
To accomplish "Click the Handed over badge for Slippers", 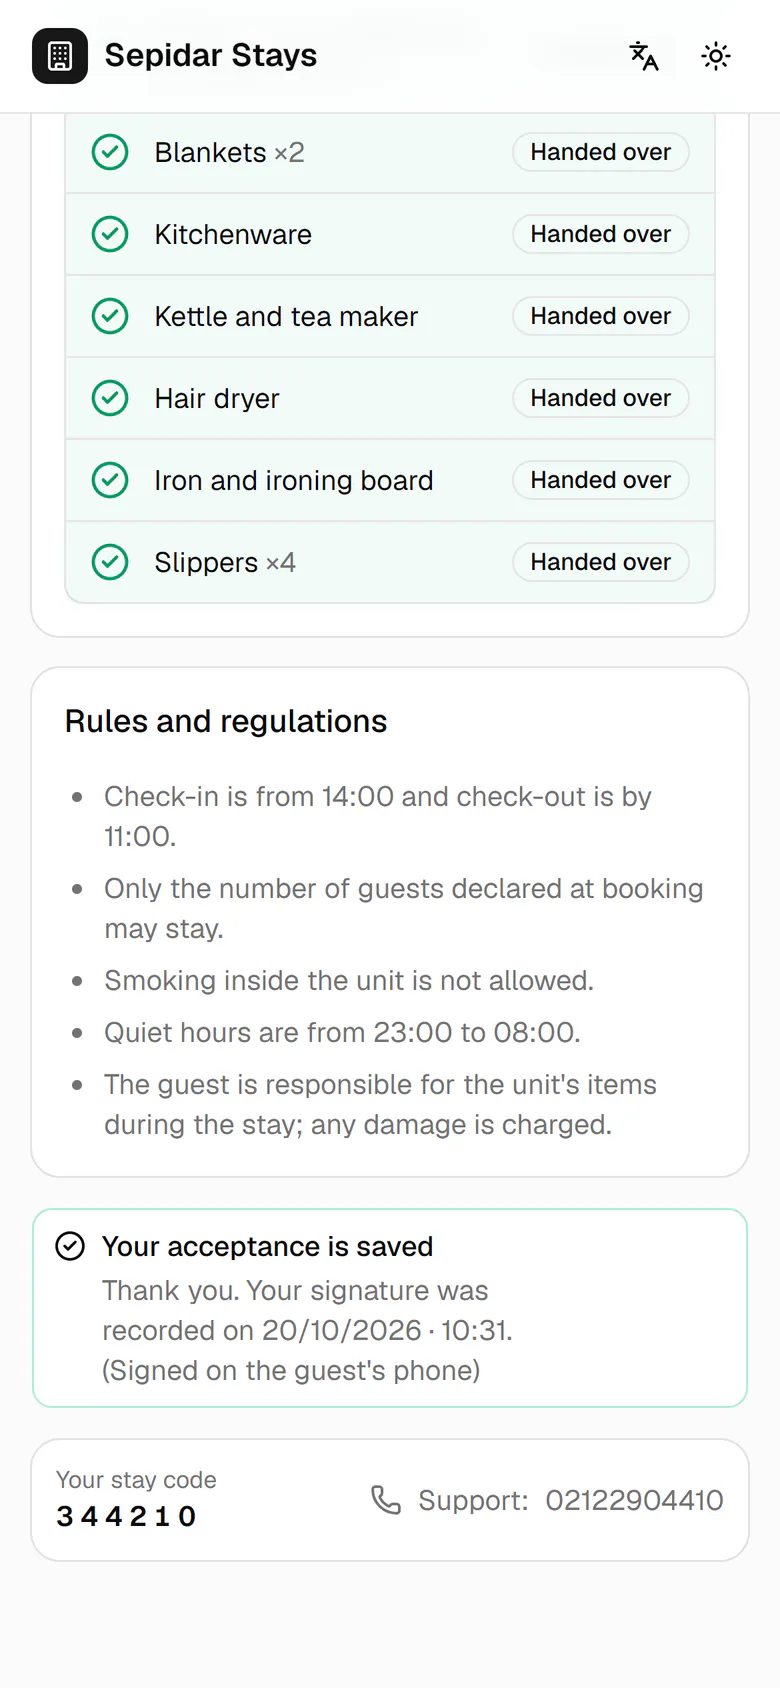I will coord(601,562).
